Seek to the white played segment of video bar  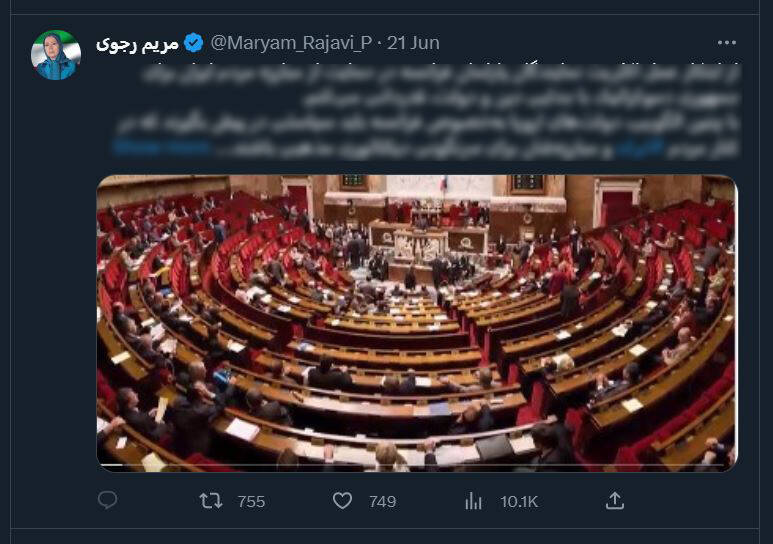(x=112, y=465)
